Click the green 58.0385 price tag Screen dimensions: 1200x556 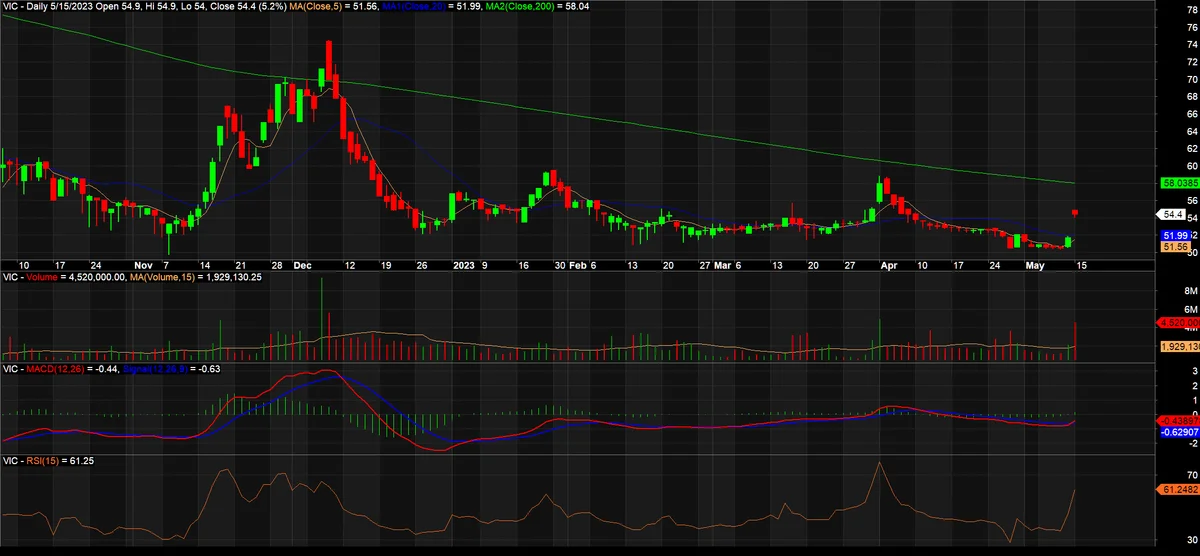point(1178,184)
